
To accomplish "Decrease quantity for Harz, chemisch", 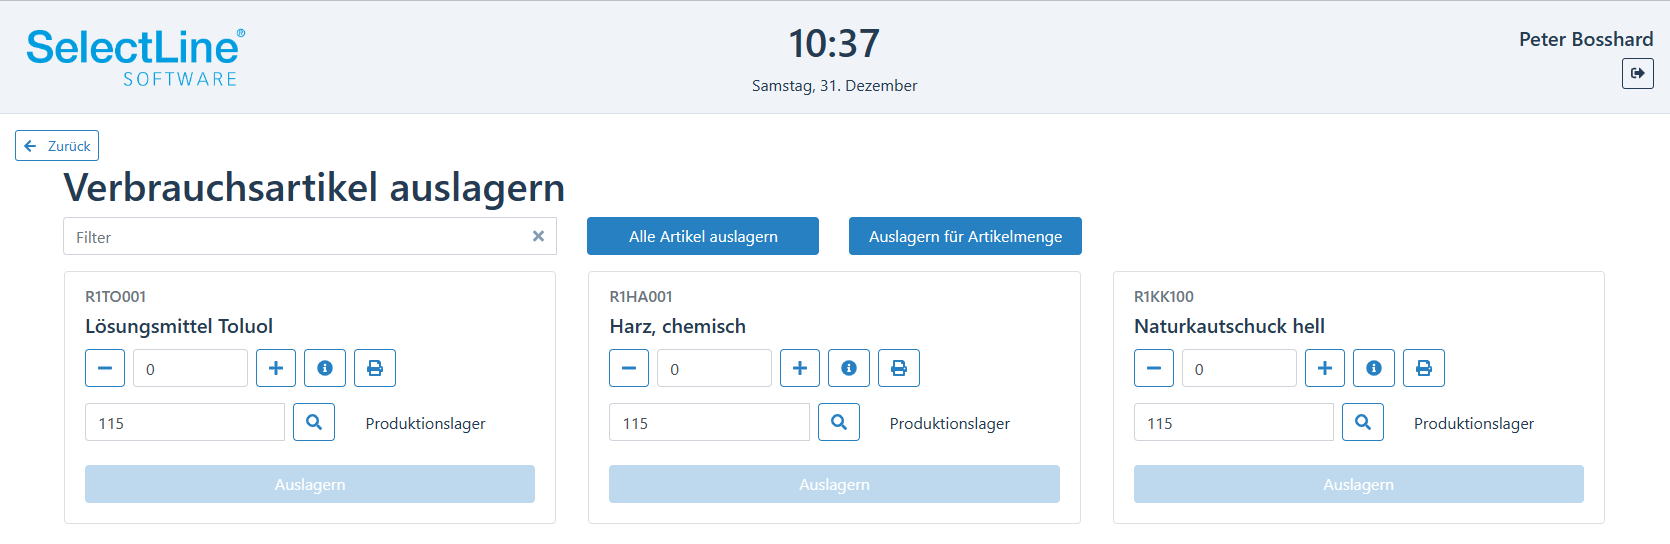I will click(x=629, y=368).
